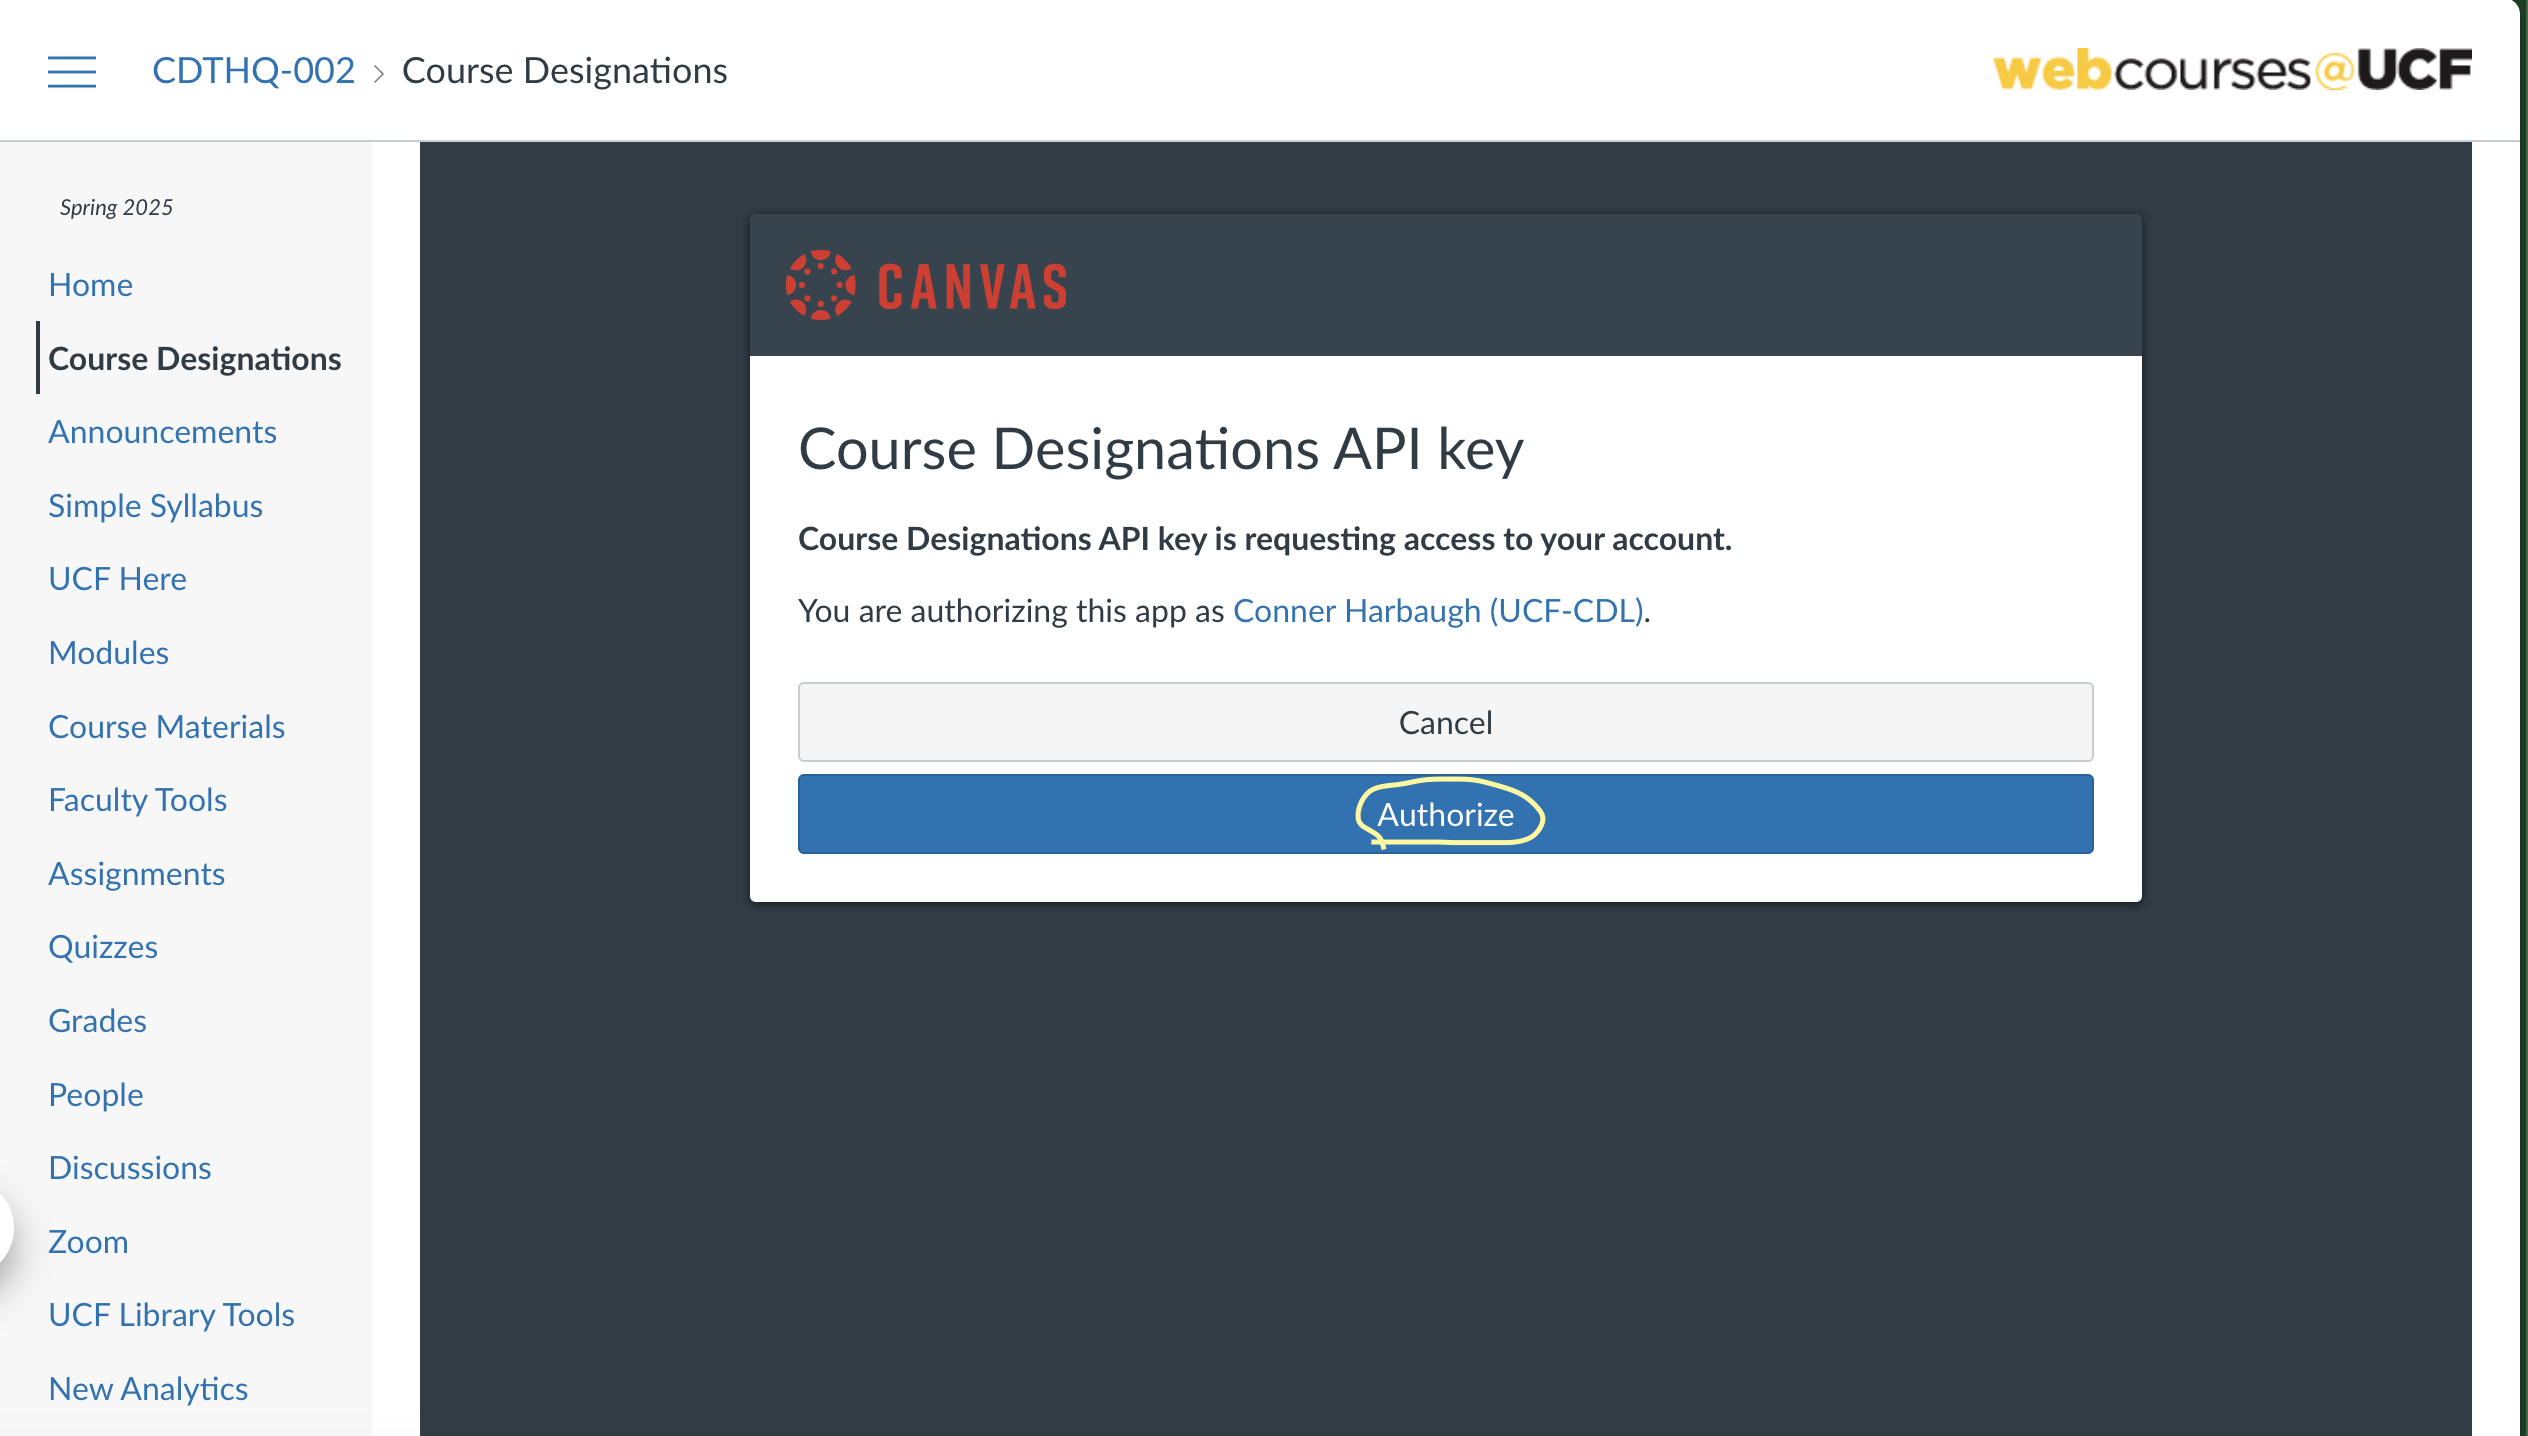Click the requesting access message text

pos(1264,539)
